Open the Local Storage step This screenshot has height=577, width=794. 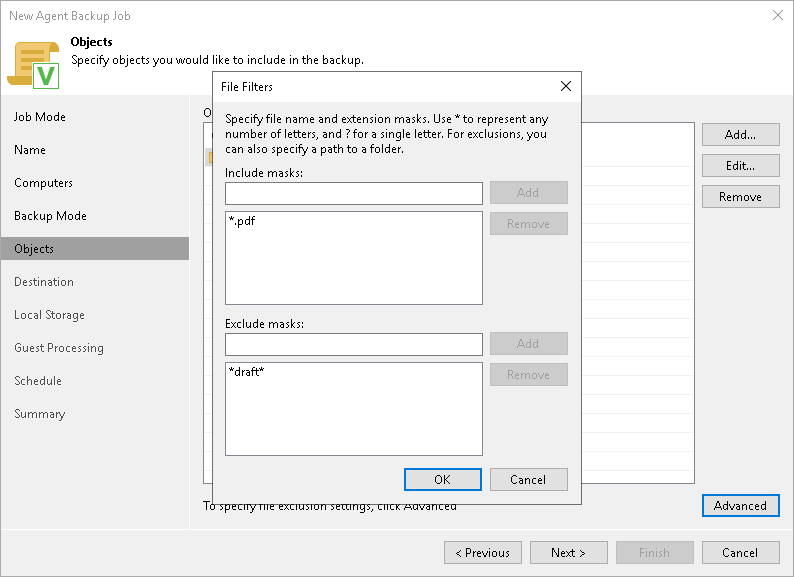(x=49, y=315)
